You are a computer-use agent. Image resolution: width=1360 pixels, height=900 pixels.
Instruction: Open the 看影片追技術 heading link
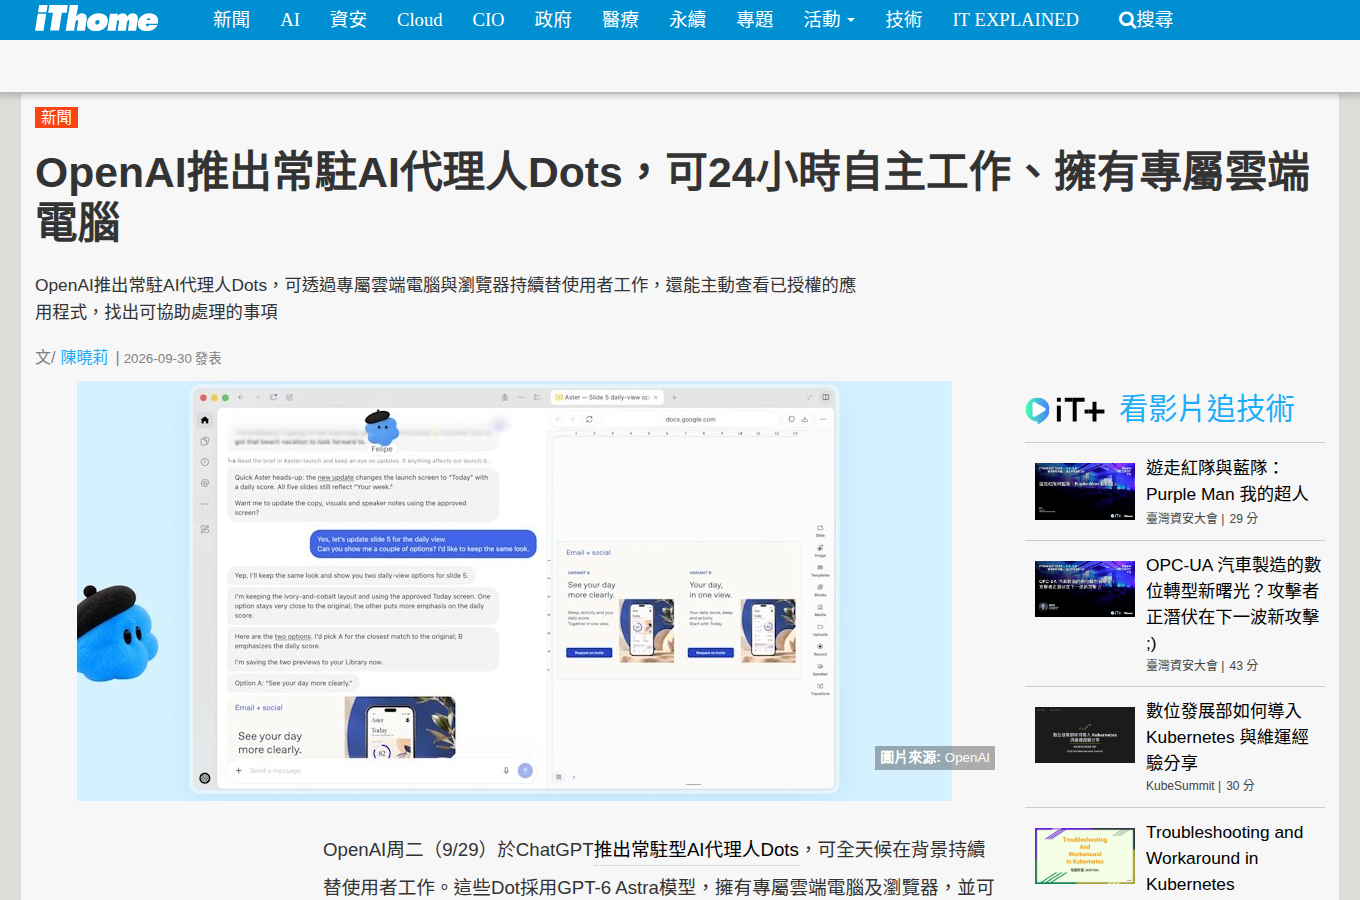1207,409
